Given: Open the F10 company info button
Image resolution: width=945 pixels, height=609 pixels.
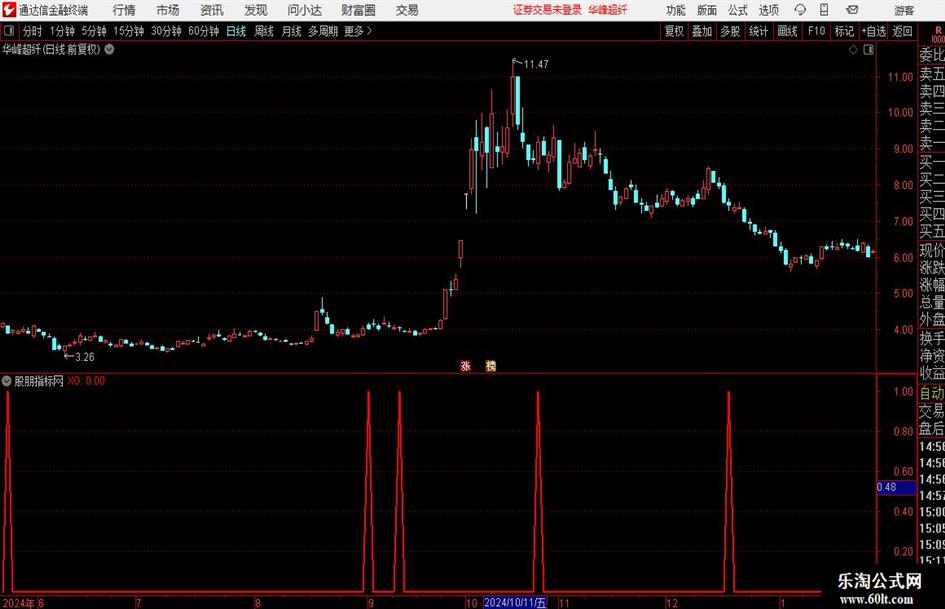Looking at the screenshot, I should tap(817, 31).
